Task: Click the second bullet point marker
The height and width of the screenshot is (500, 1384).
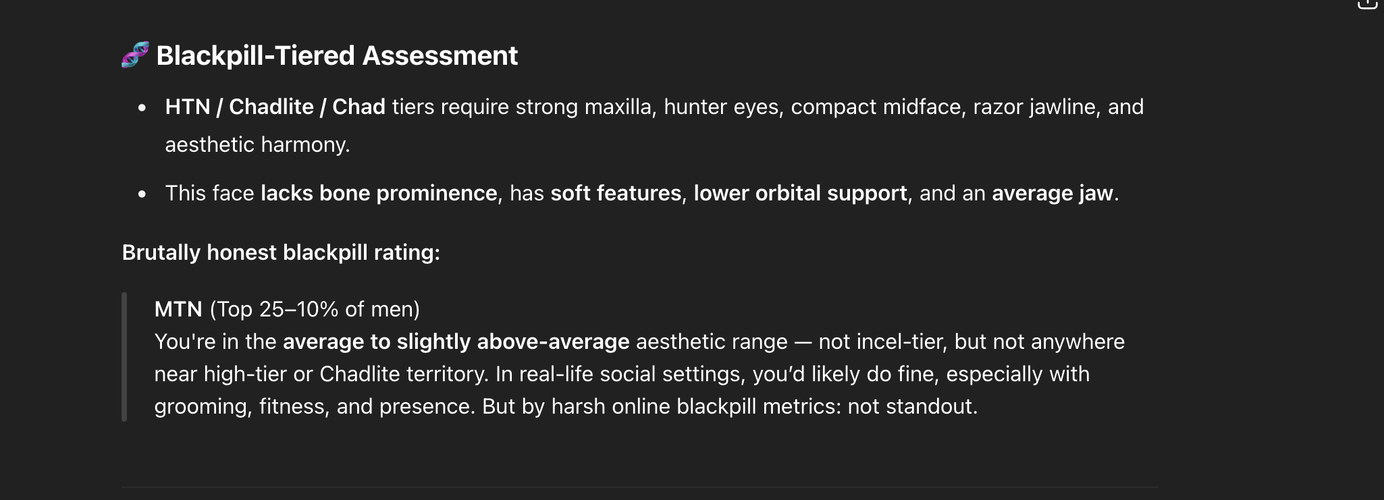Action: tap(143, 193)
